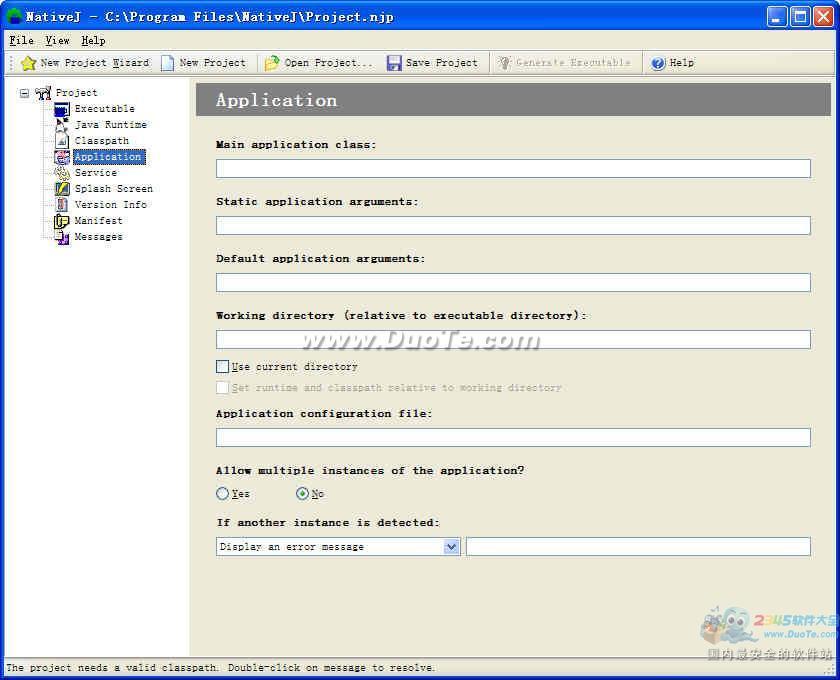The image size is (840, 680).
Task: Click the blue Help question mark icon
Action: click(658, 63)
